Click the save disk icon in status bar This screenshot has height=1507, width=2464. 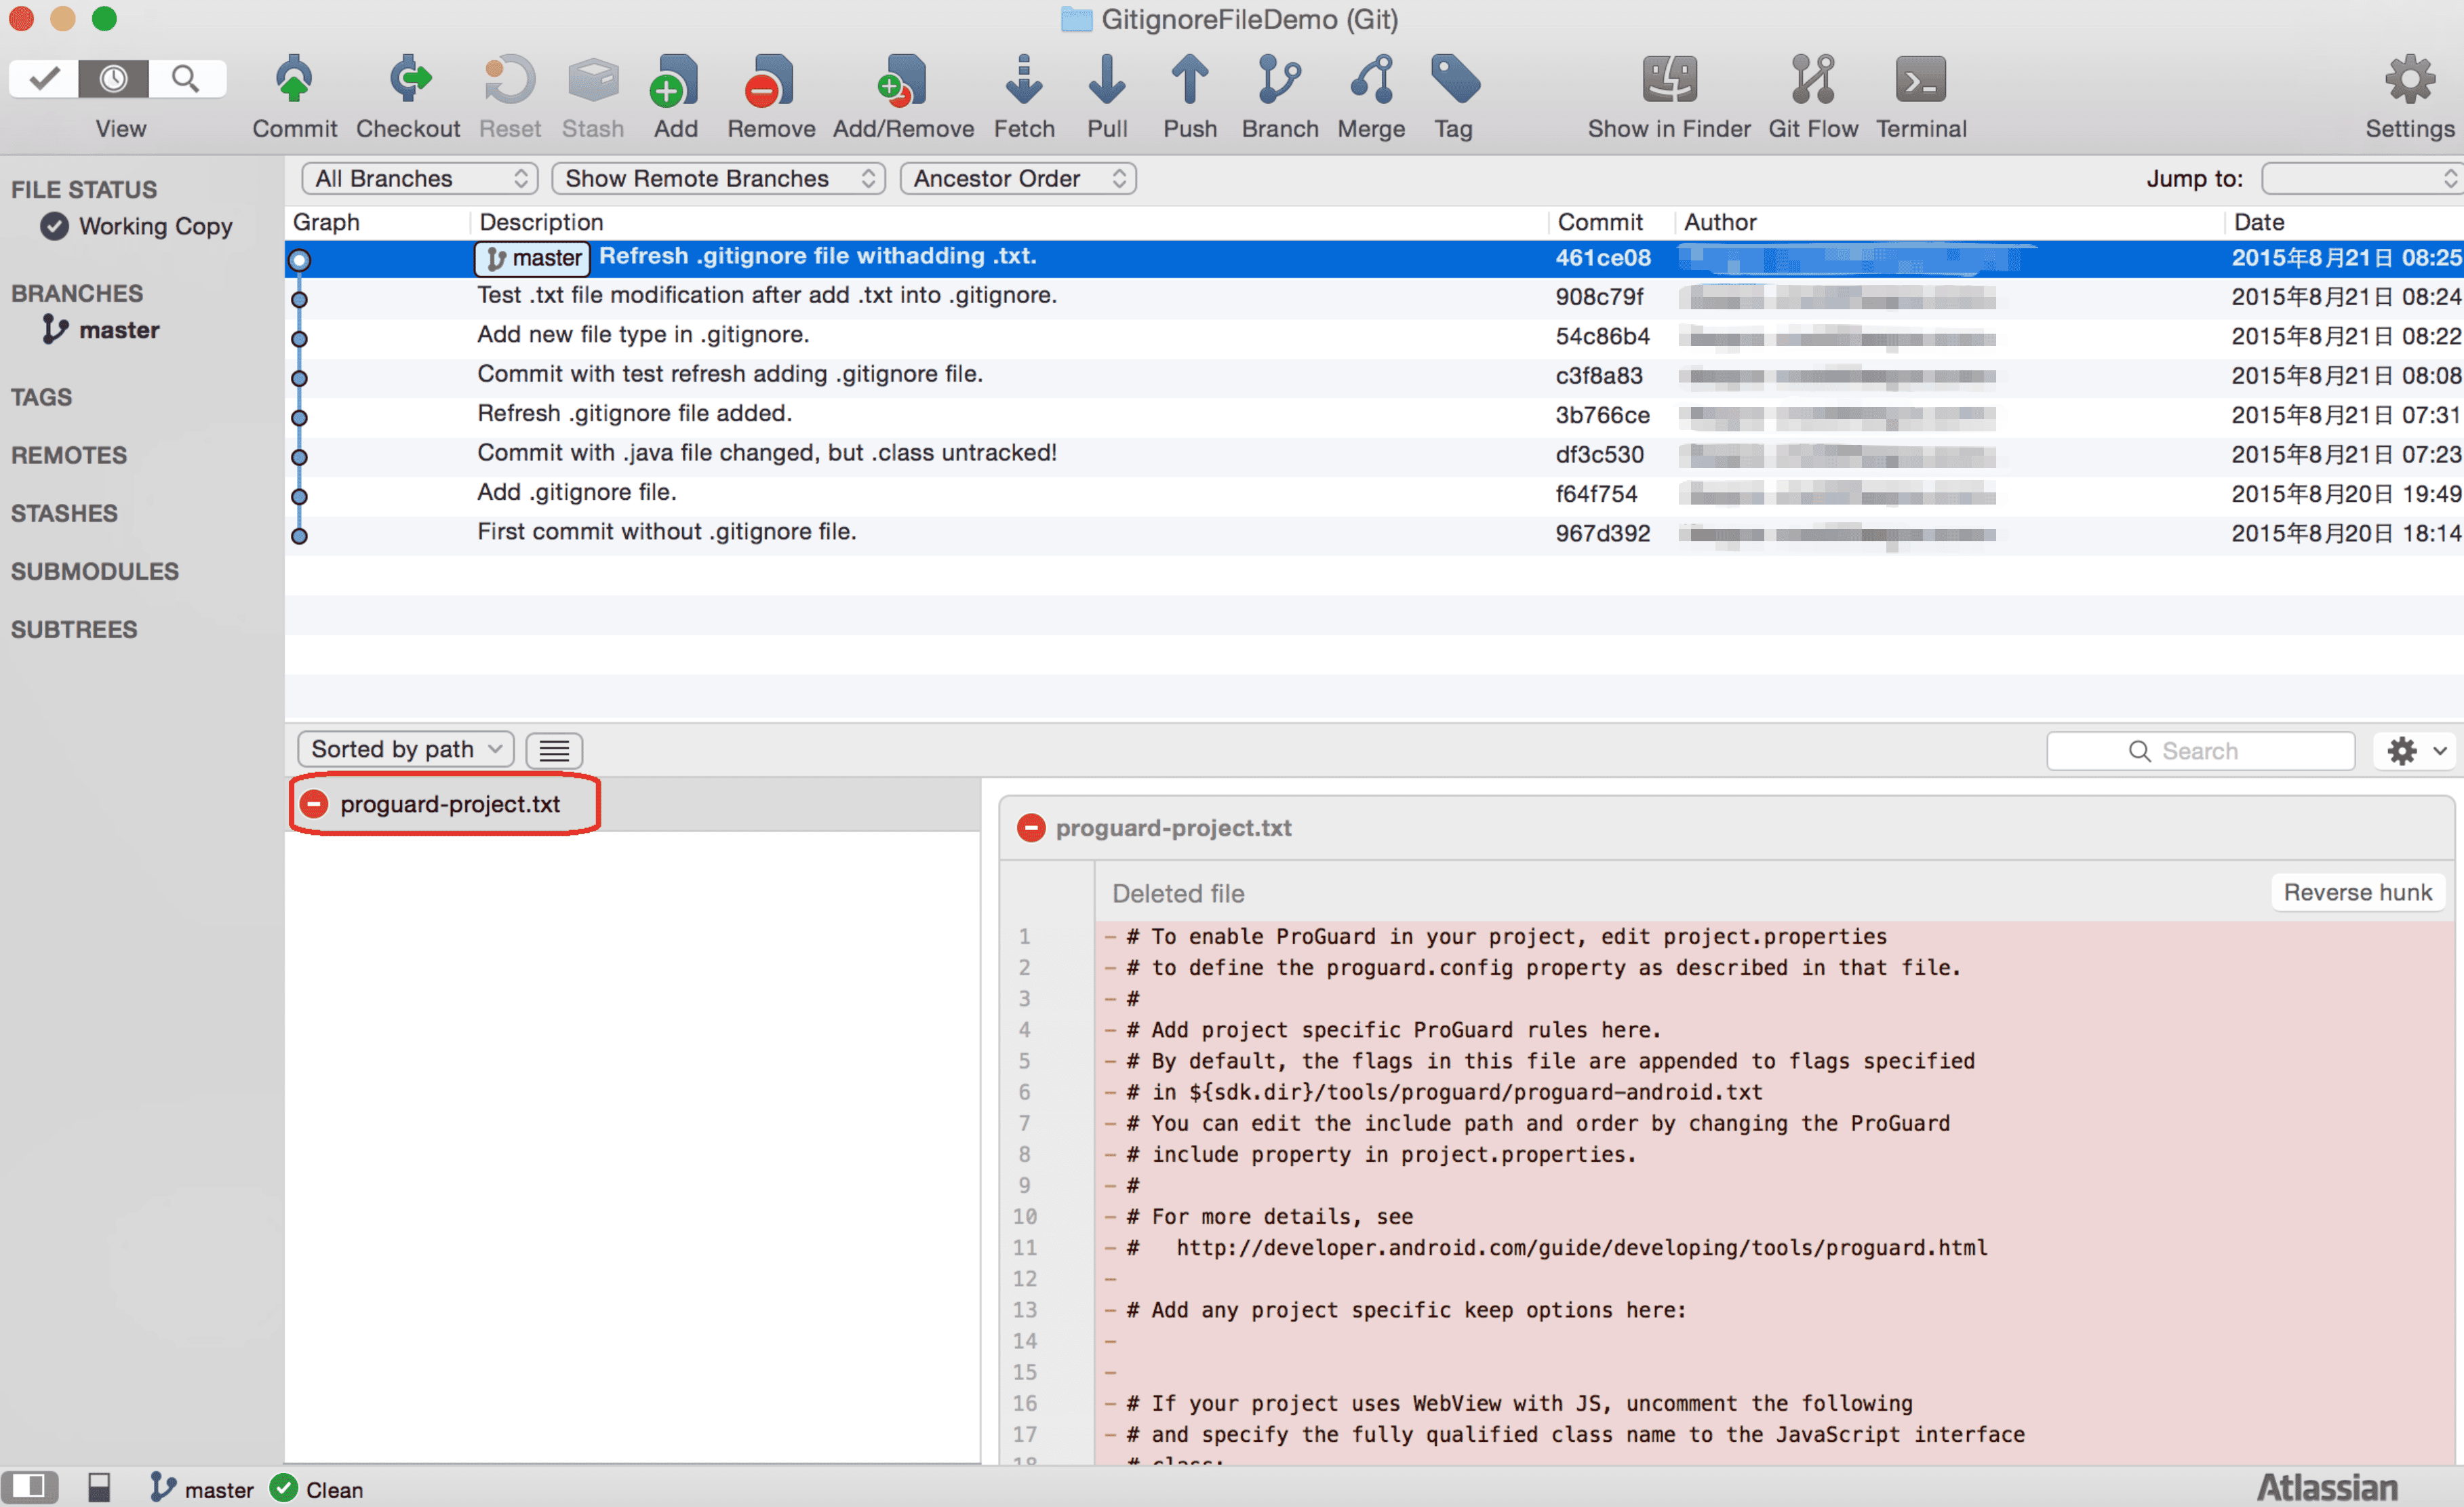coord(99,1488)
